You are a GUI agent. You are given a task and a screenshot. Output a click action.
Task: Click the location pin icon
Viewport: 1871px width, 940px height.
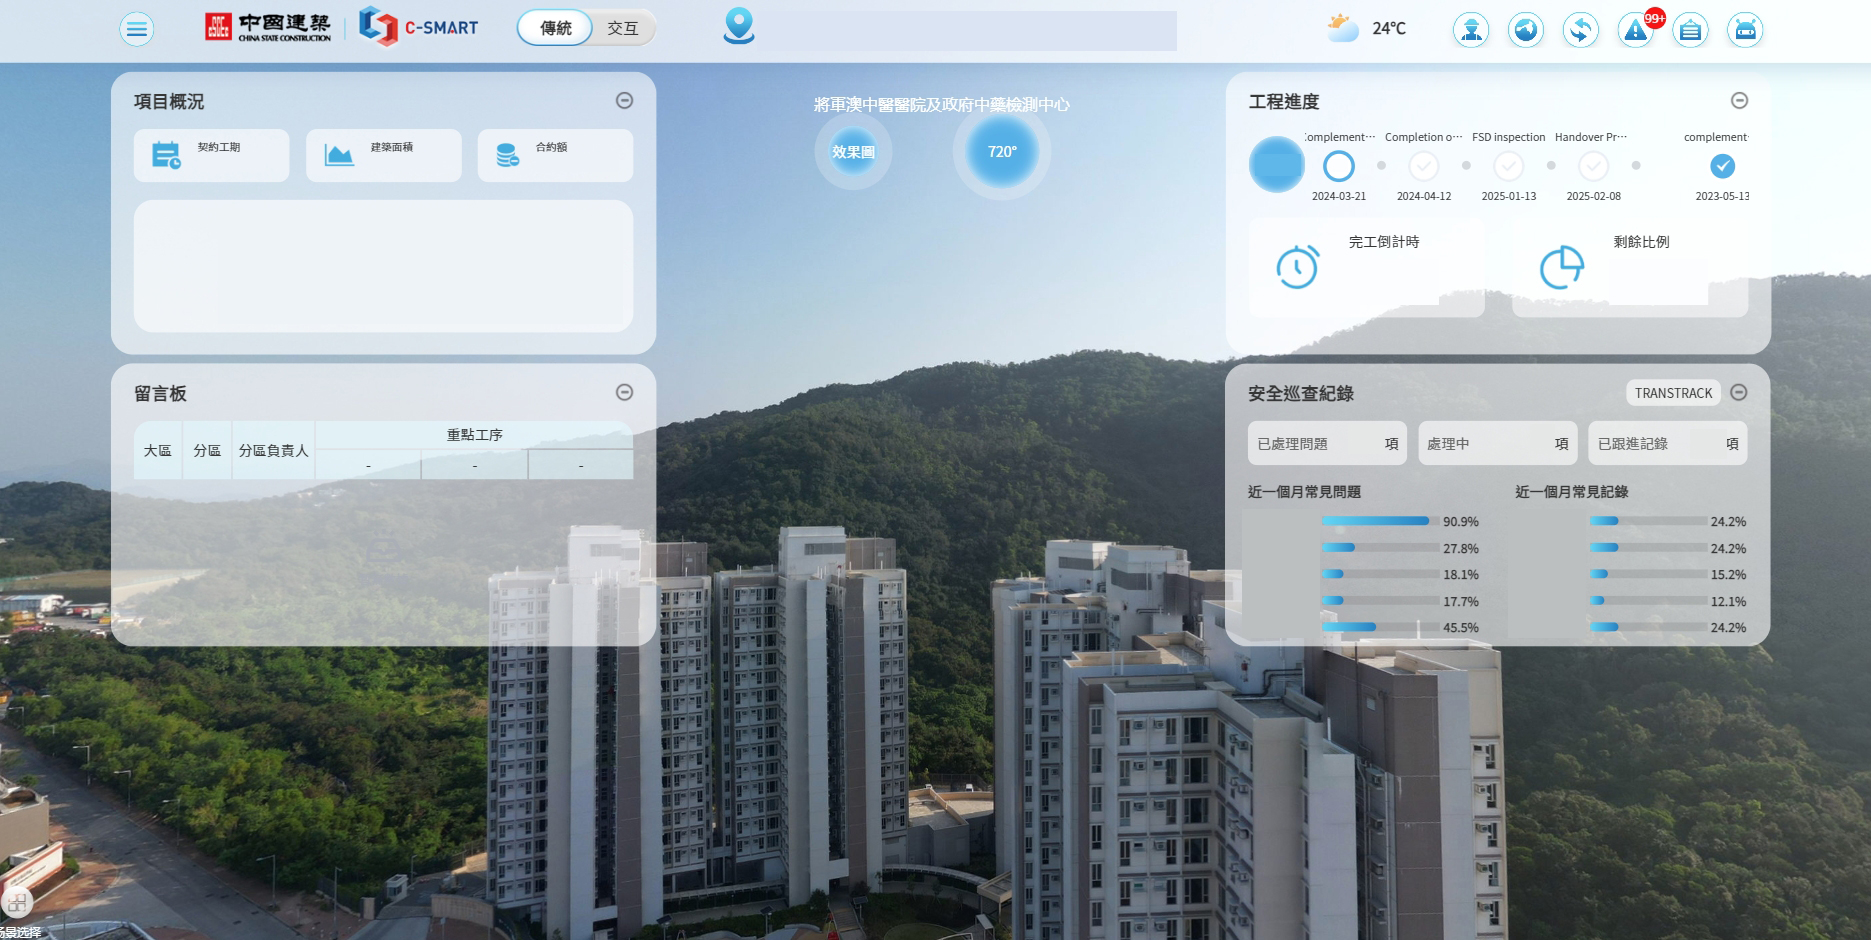739,26
